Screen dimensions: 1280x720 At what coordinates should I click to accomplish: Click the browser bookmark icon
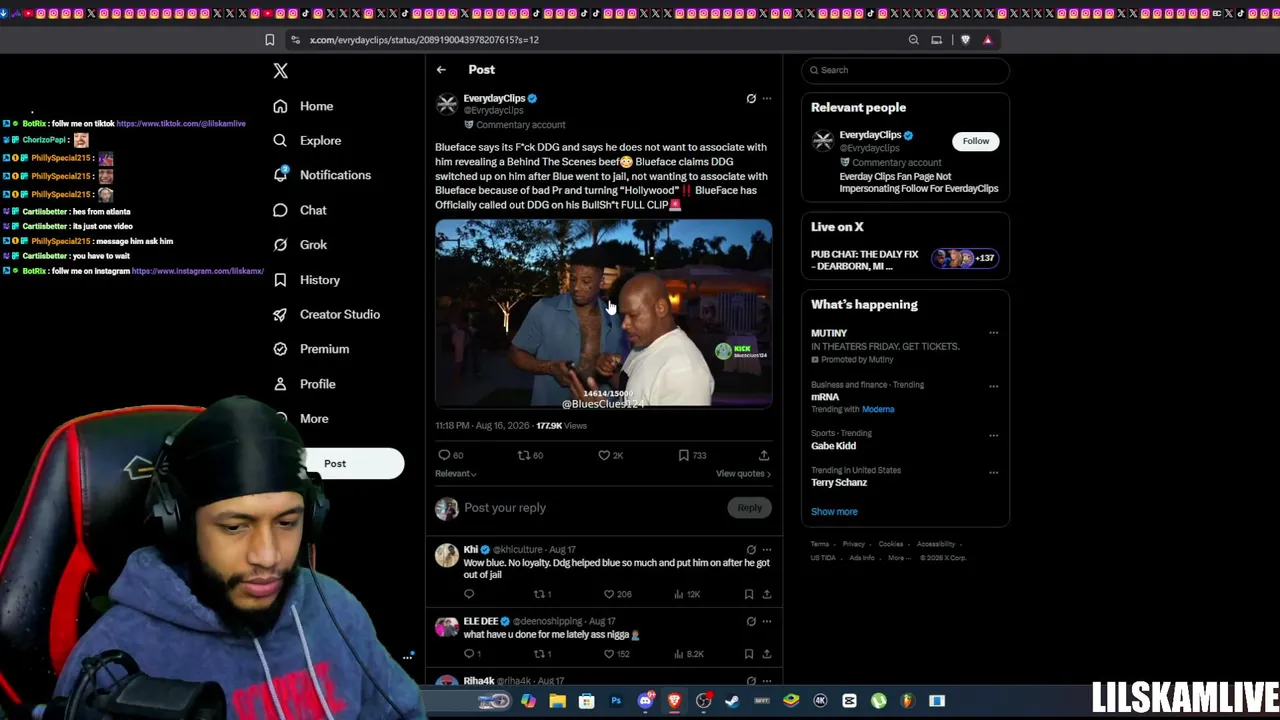point(269,40)
